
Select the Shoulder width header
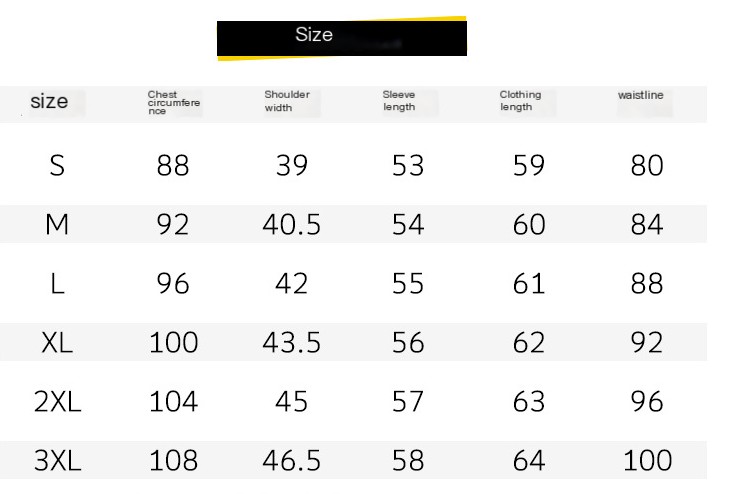pyautogui.click(x=287, y=101)
